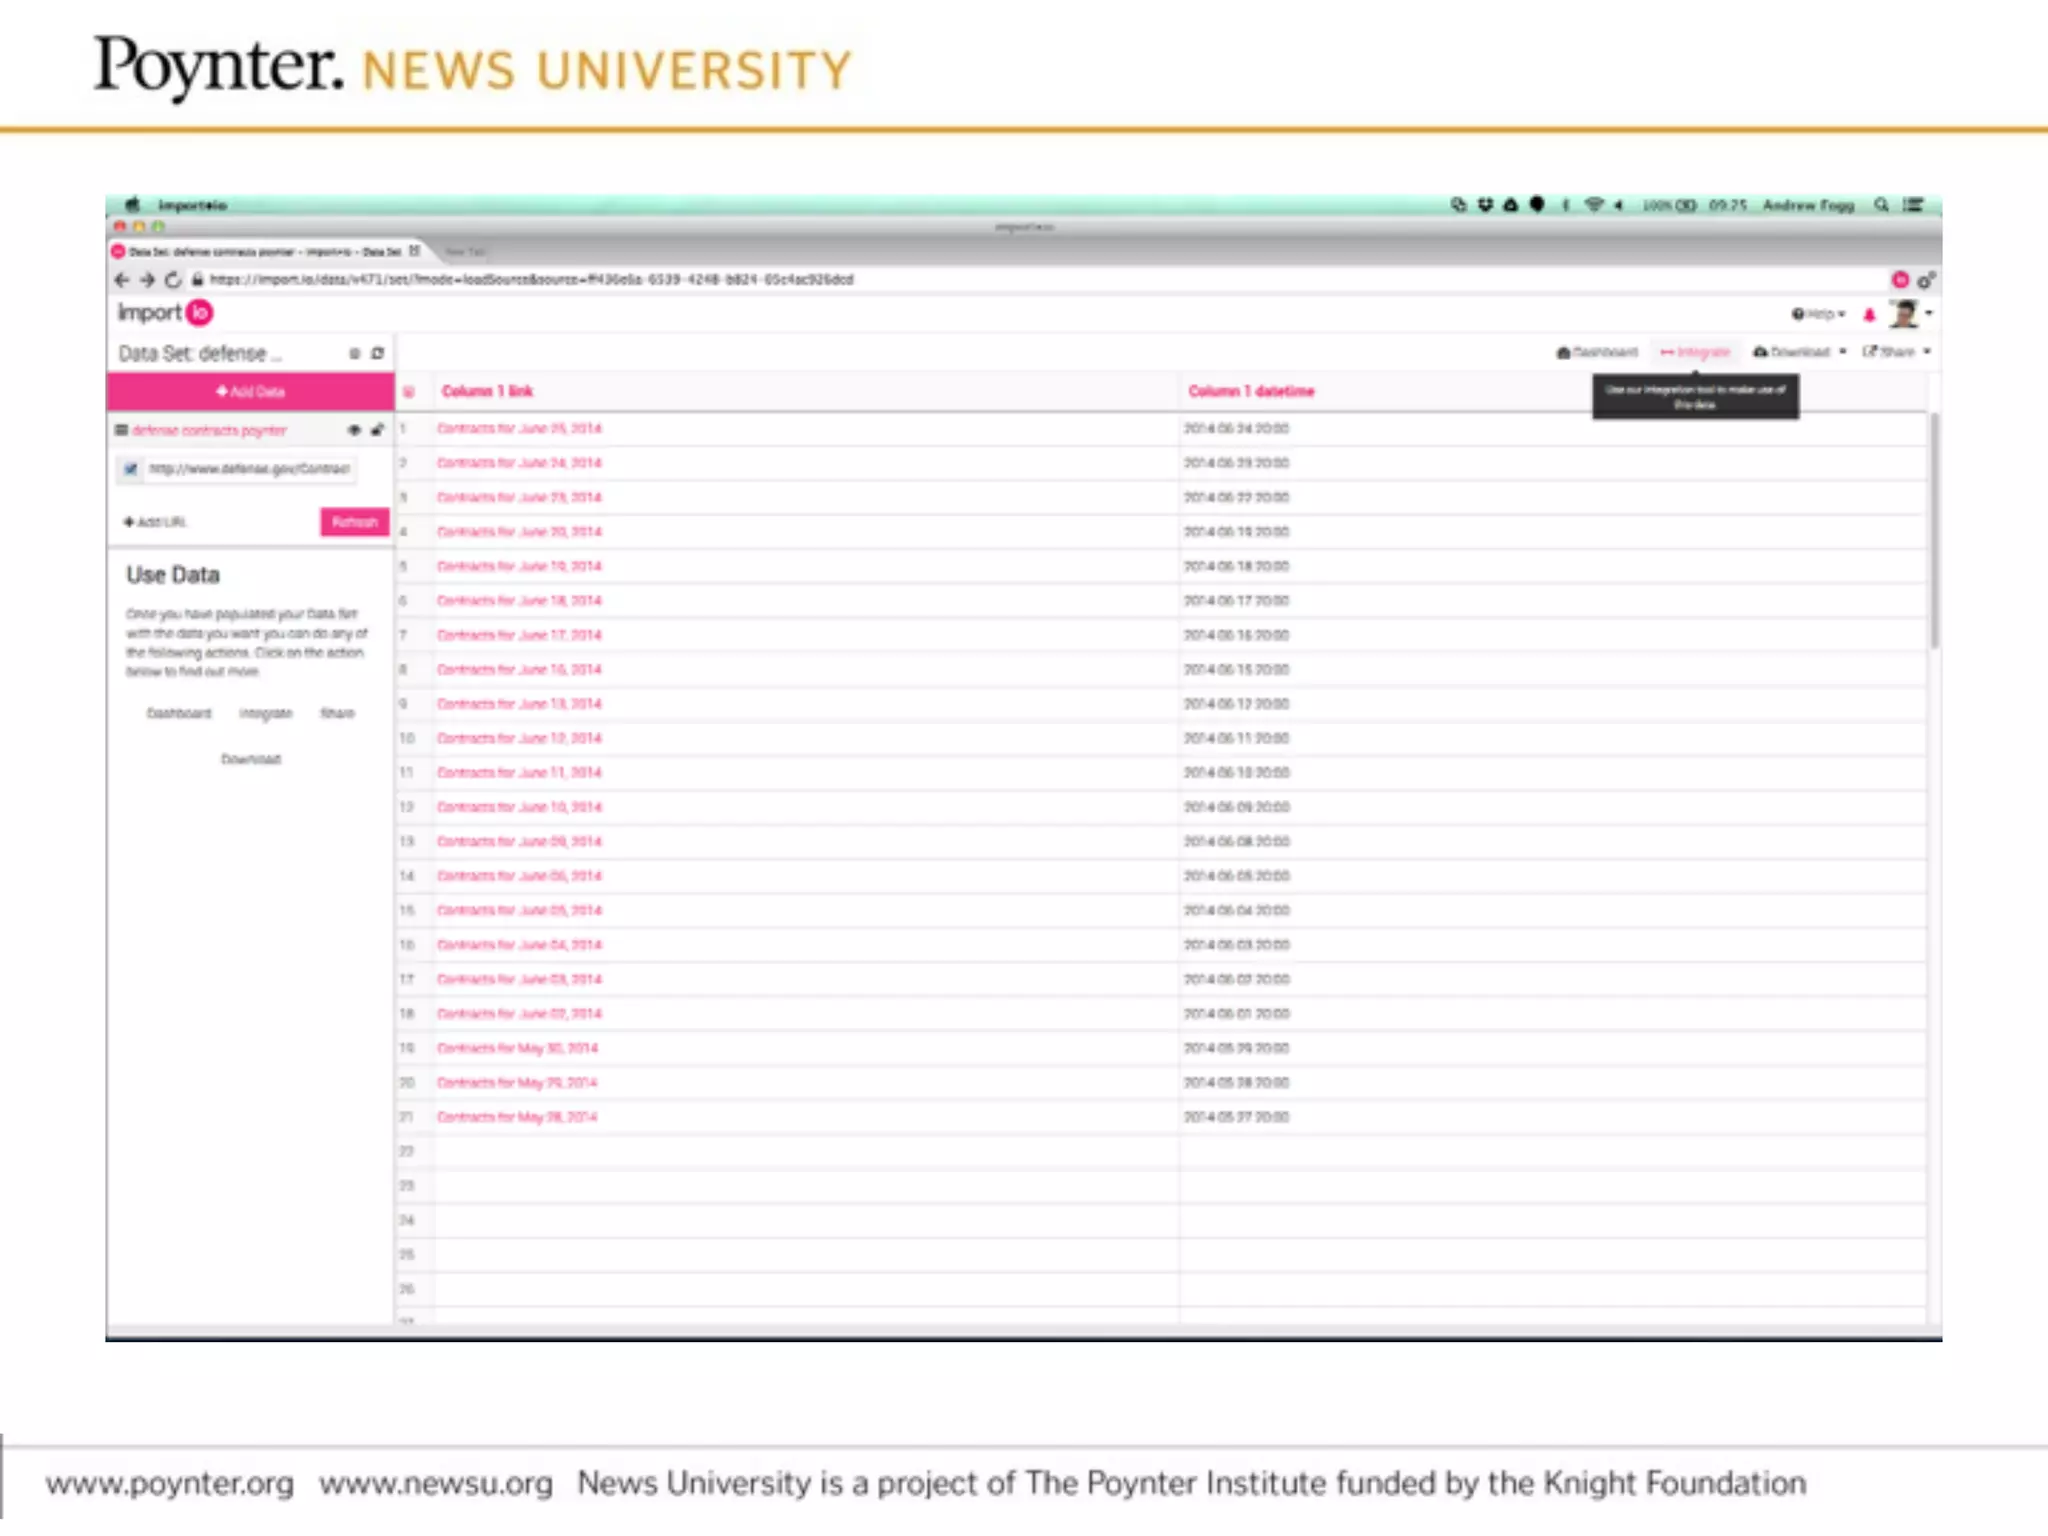Uncheck the defense.gov URL checkbox

(131, 468)
